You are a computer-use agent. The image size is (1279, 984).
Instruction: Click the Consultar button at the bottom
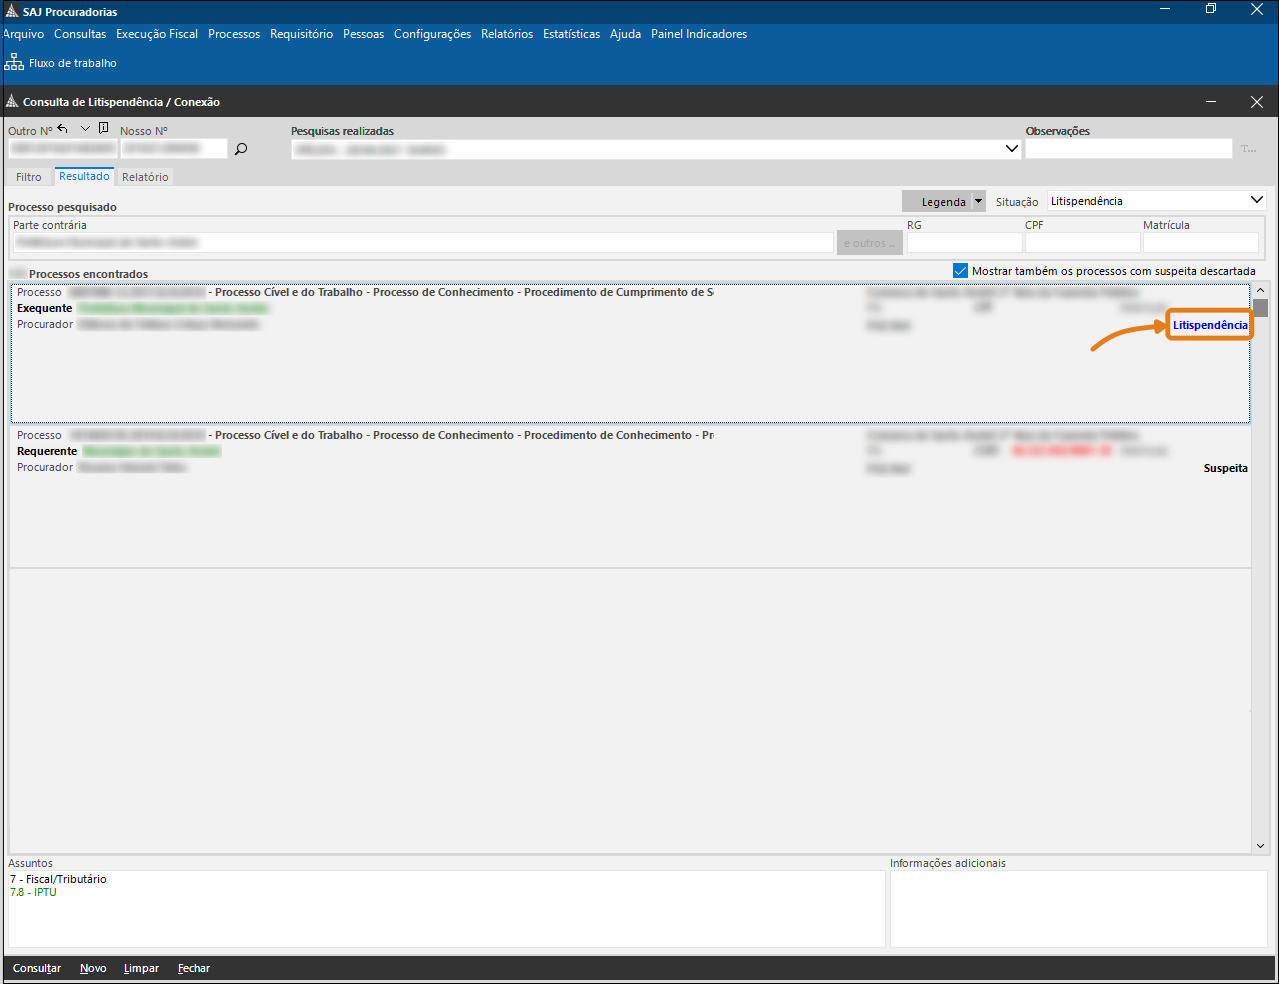pyautogui.click(x=37, y=968)
